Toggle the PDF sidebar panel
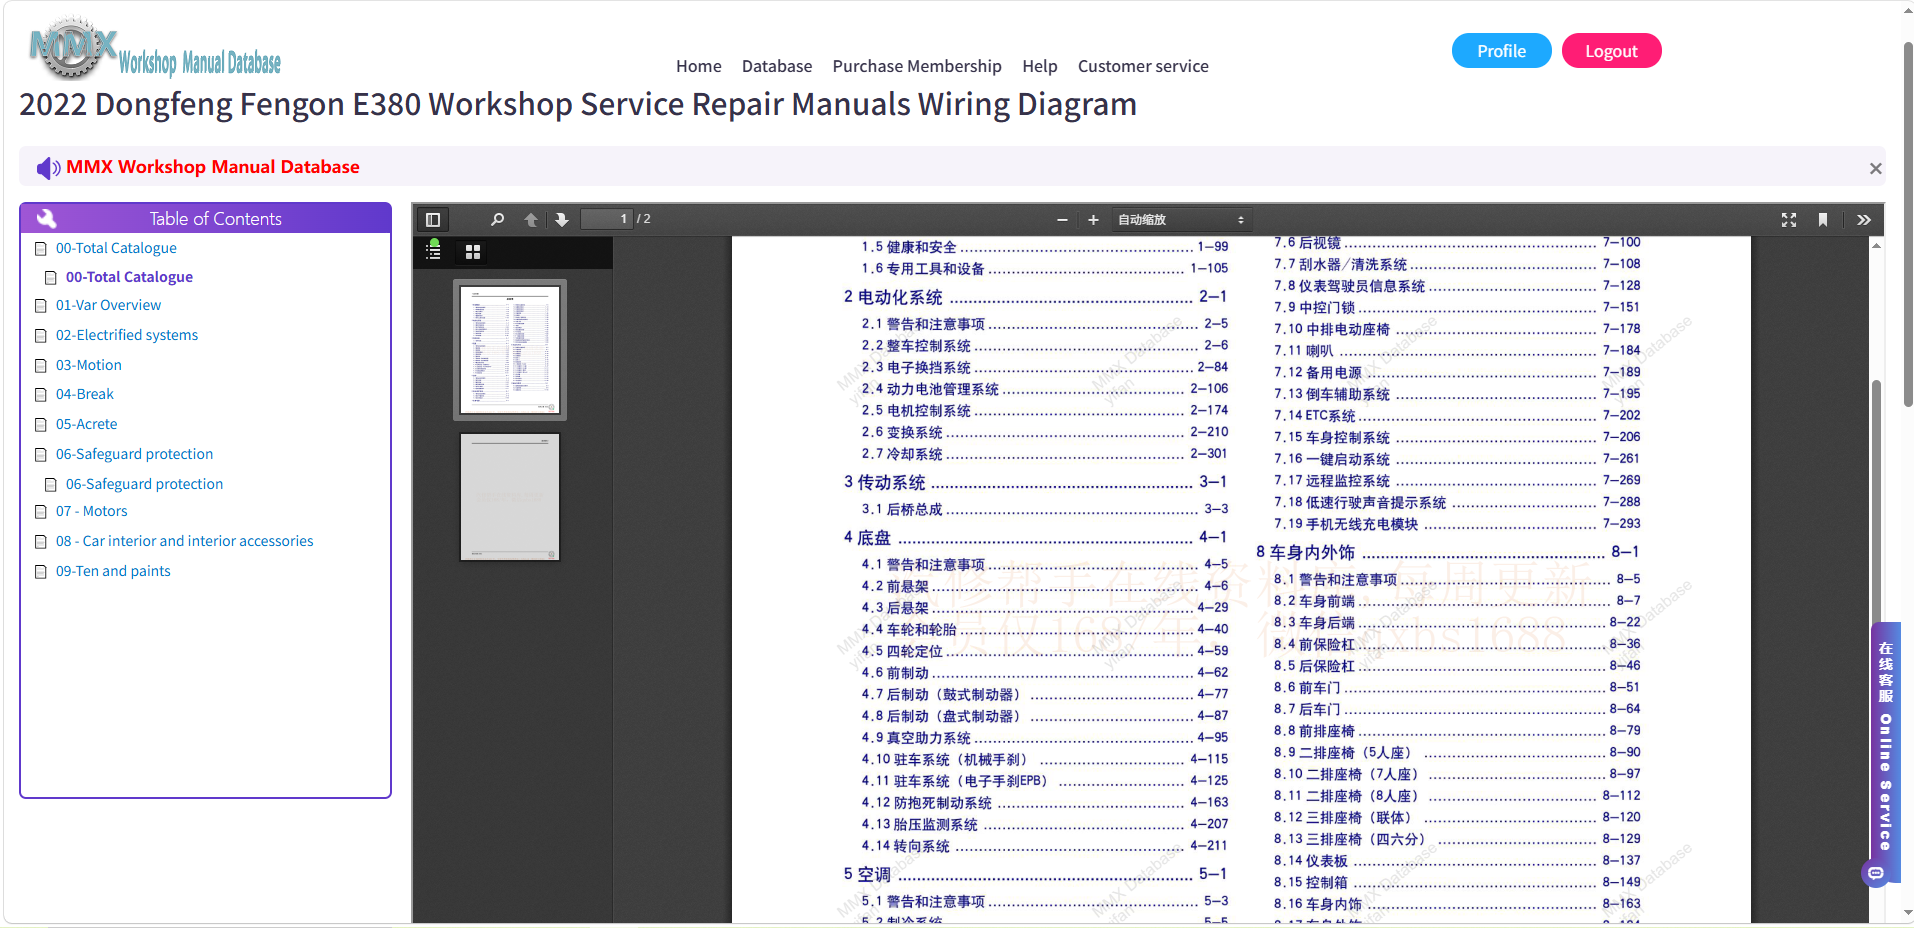 pos(433,219)
